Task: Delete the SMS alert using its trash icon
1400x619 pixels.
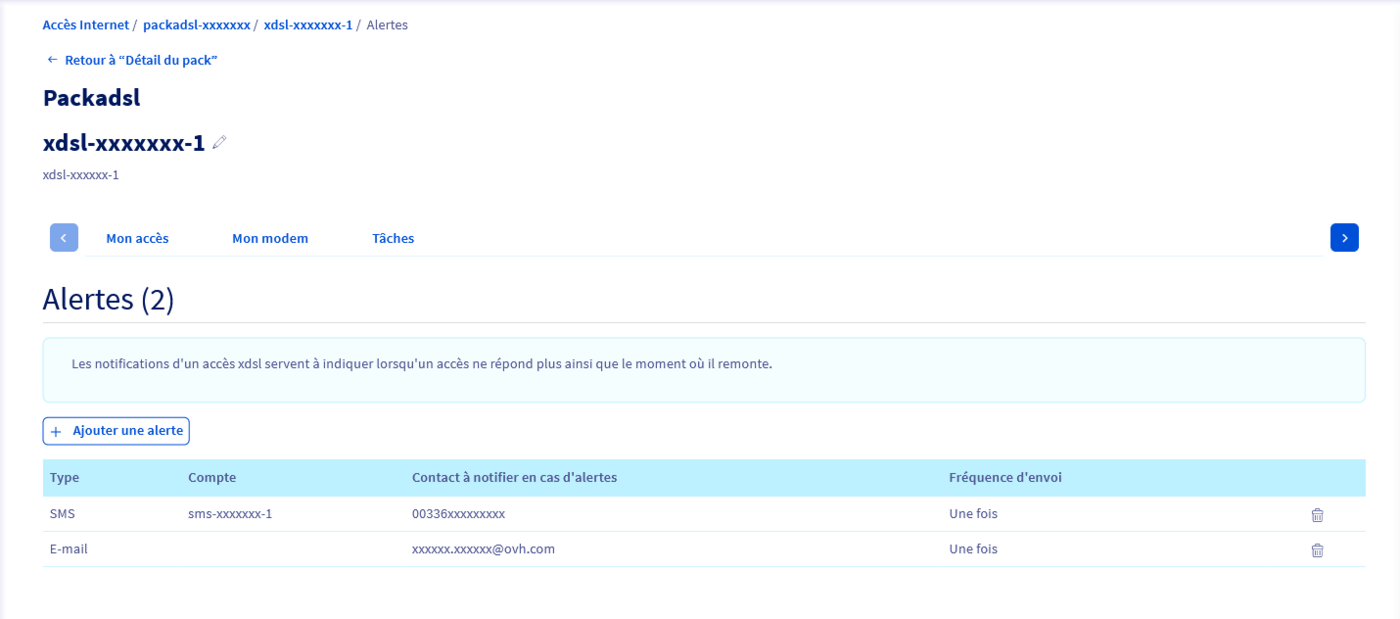Action: coord(1317,514)
